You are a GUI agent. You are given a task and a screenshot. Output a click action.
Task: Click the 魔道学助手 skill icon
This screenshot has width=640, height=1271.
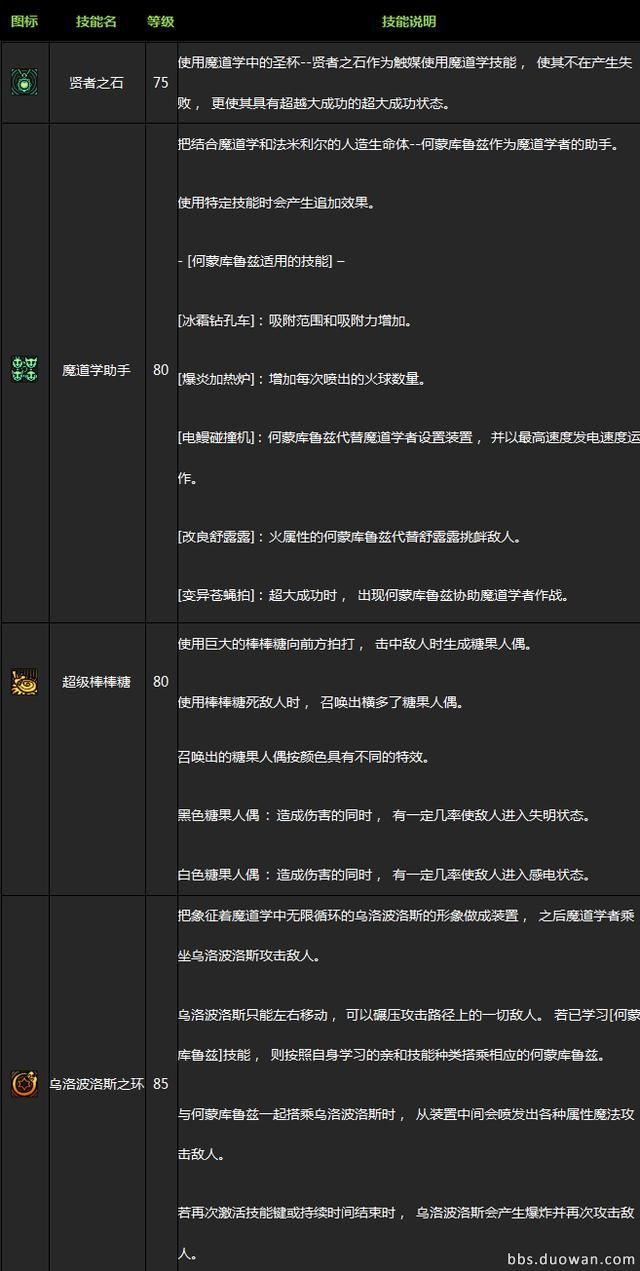24,370
